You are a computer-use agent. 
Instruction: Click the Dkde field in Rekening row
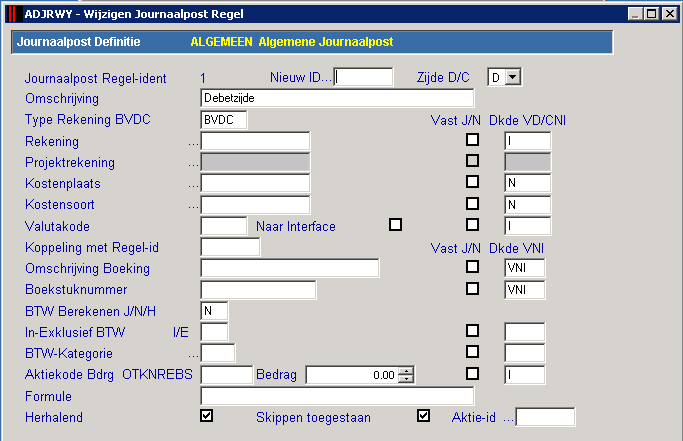click(527, 141)
